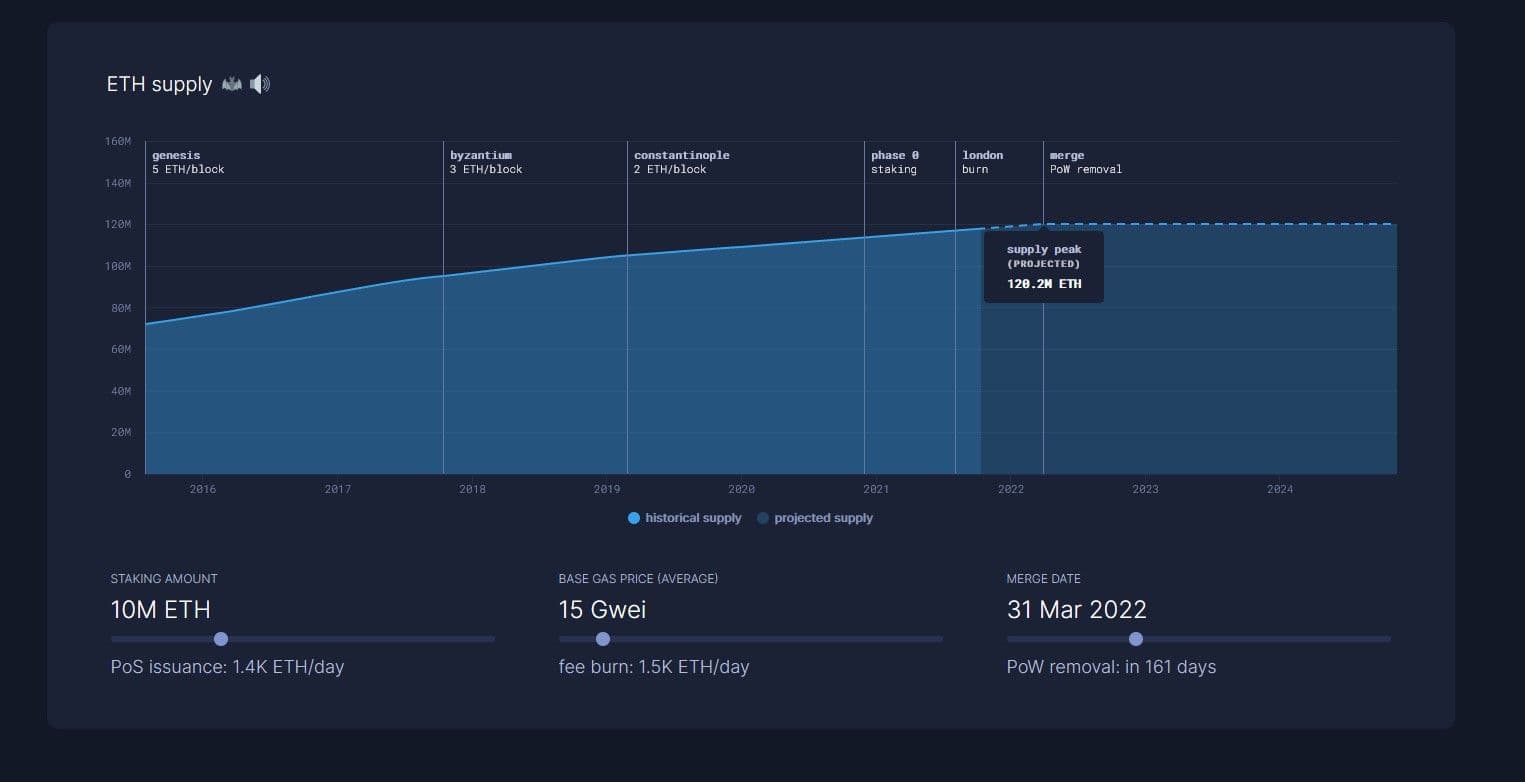Click the genesis 5 ETH/block marker label

point(188,162)
